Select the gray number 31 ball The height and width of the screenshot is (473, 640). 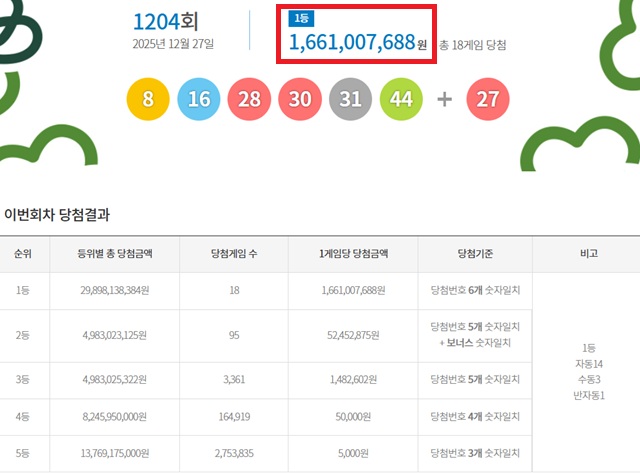click(350, 99)
